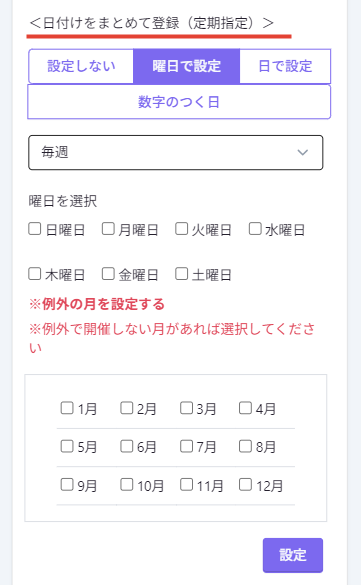Screen dimensions: 361x585
Task: Expand dropdown via chevron arrow icon
Action: 302,153
